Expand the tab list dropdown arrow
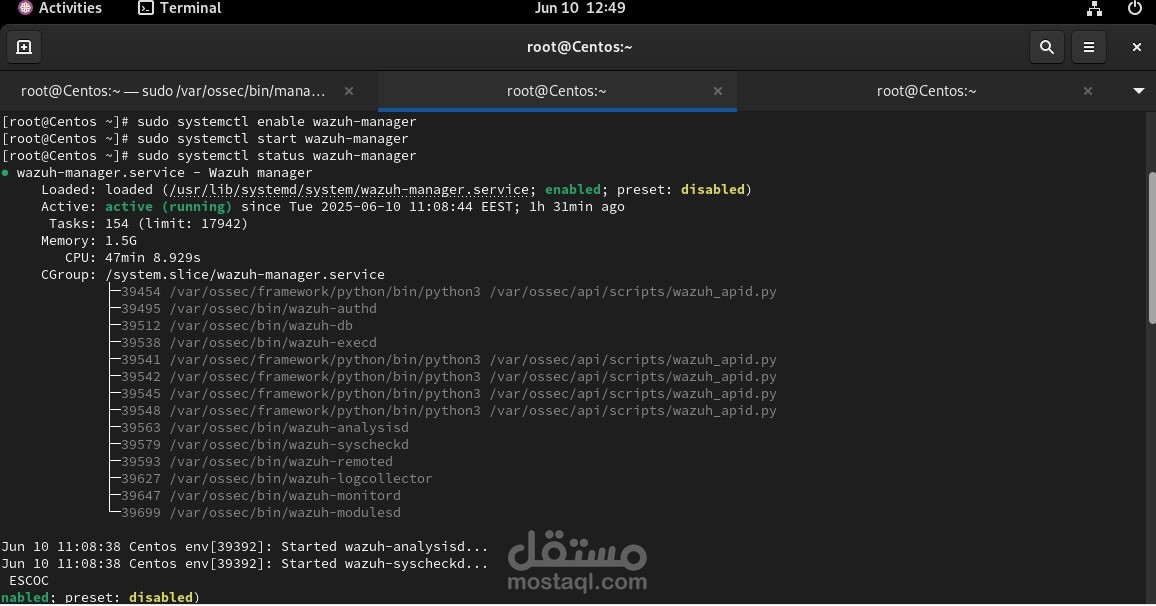Viewport: 1156px width, 606px height. 1138,91
